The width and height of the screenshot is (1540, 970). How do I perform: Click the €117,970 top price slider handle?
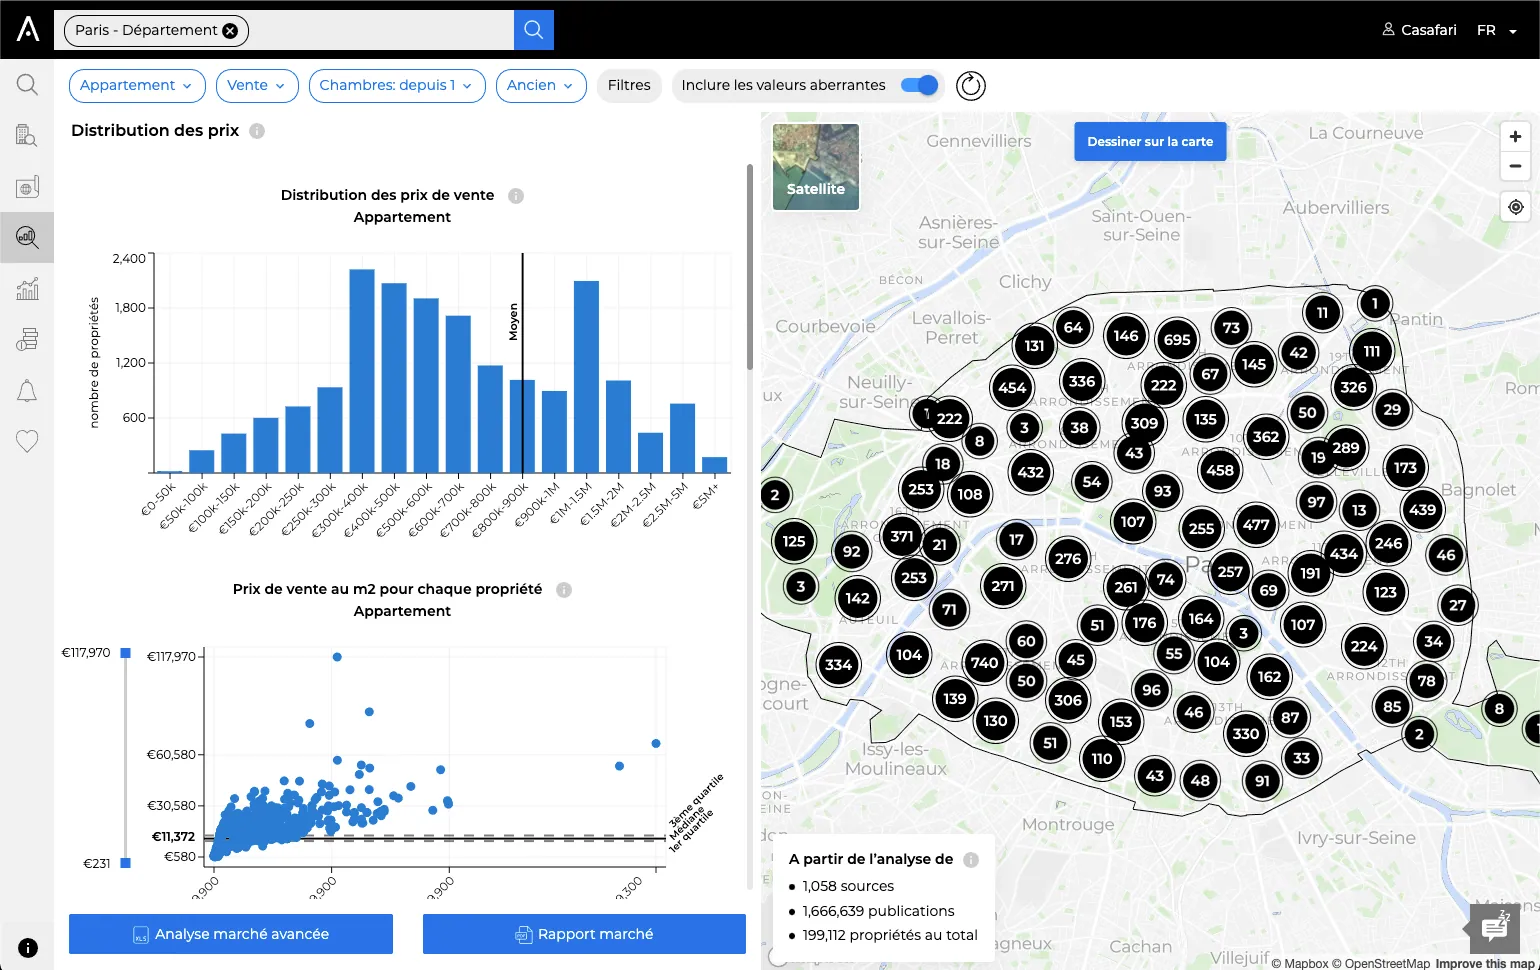click(126, 653)
